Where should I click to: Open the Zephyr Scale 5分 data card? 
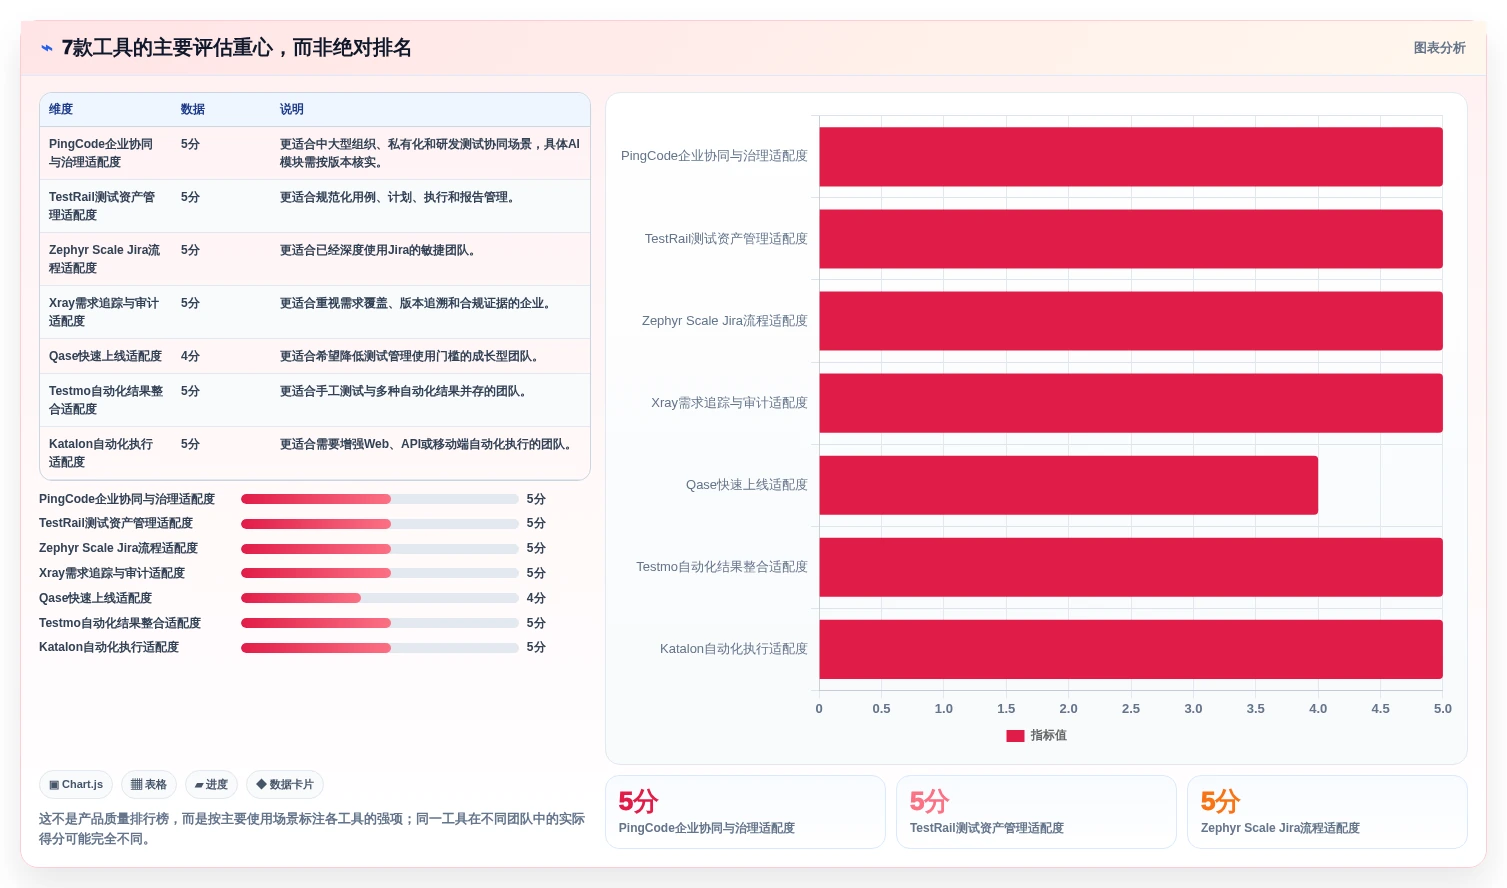(x=1327, y=812)
